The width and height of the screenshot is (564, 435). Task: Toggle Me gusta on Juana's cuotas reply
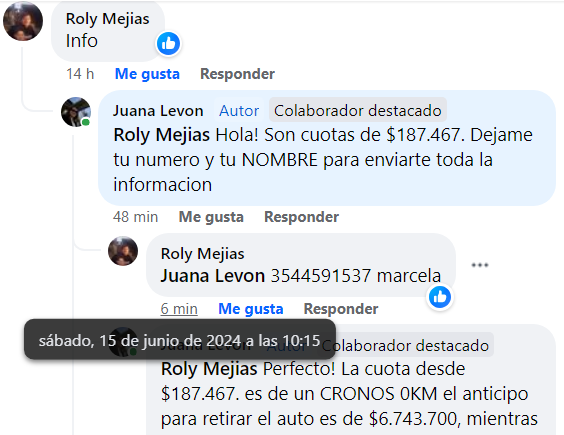pos(211,217)
